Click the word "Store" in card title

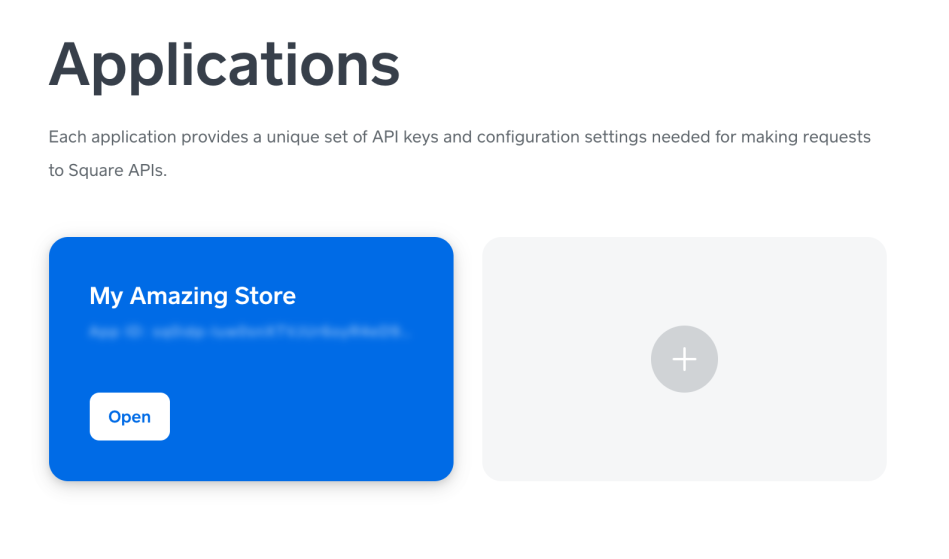click(265, 296)
